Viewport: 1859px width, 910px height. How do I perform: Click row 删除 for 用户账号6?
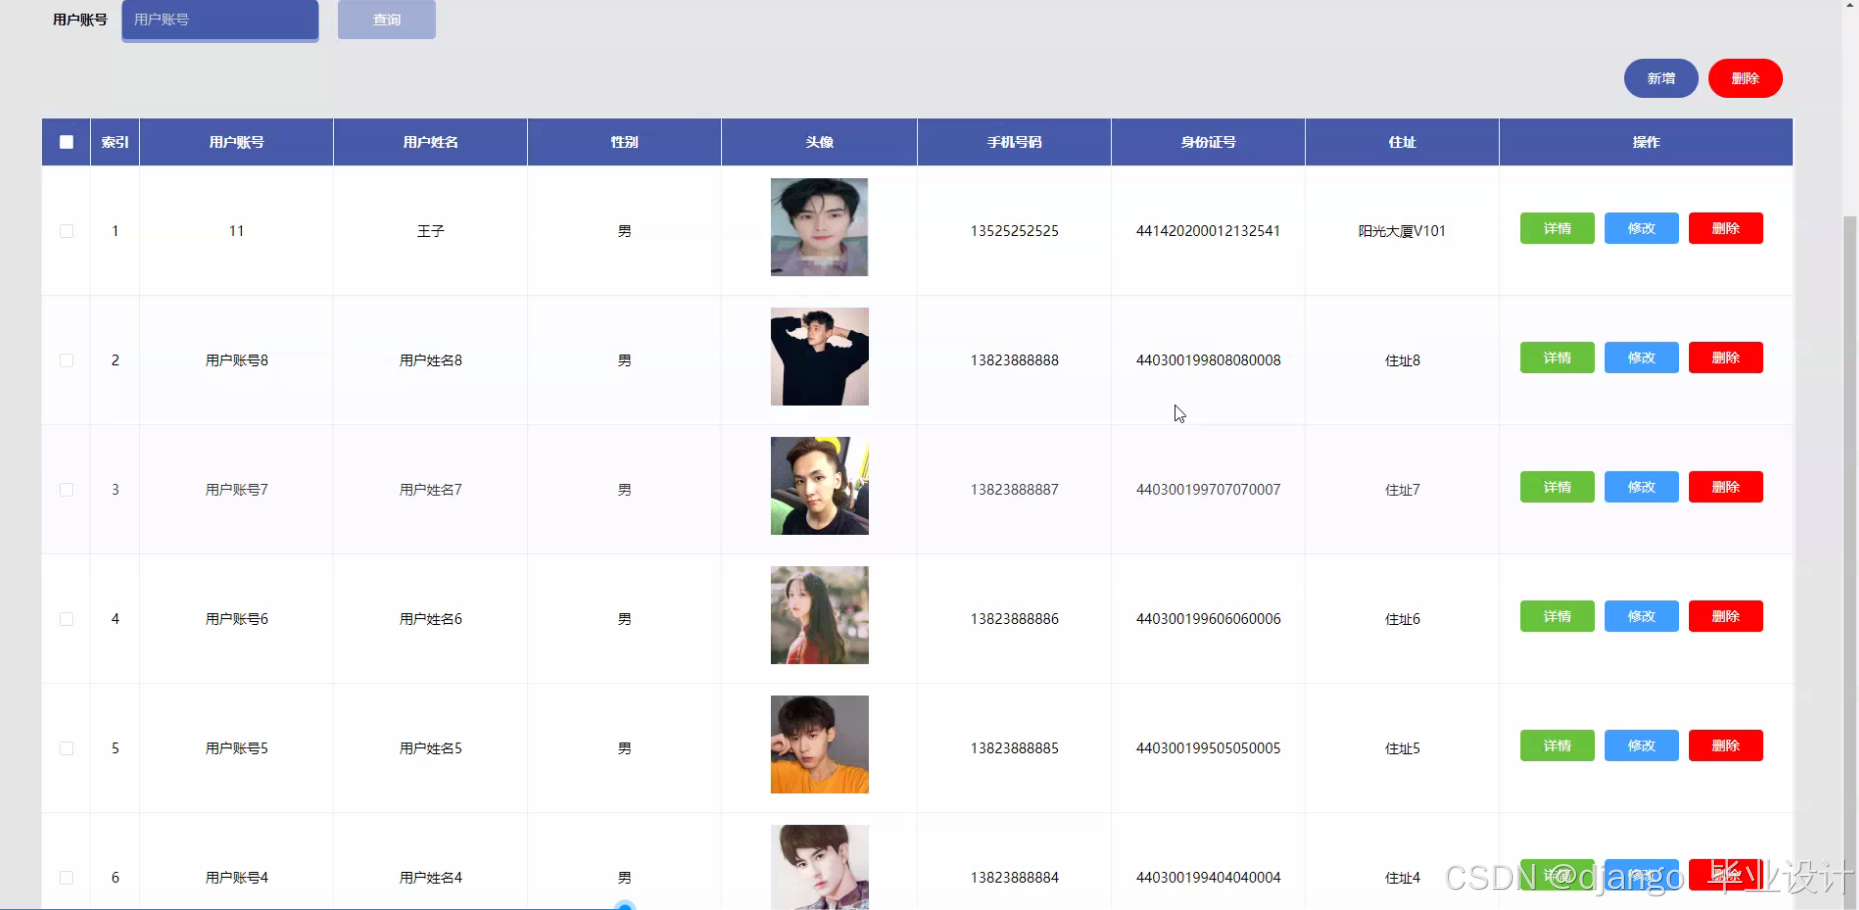1726,616
